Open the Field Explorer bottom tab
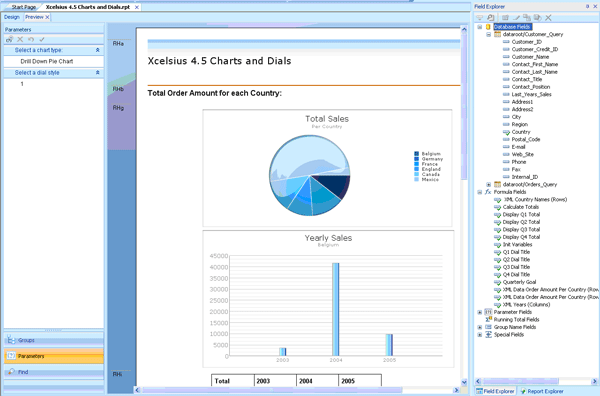This screenshot has width=600, height=396. (x=495, y=391)
